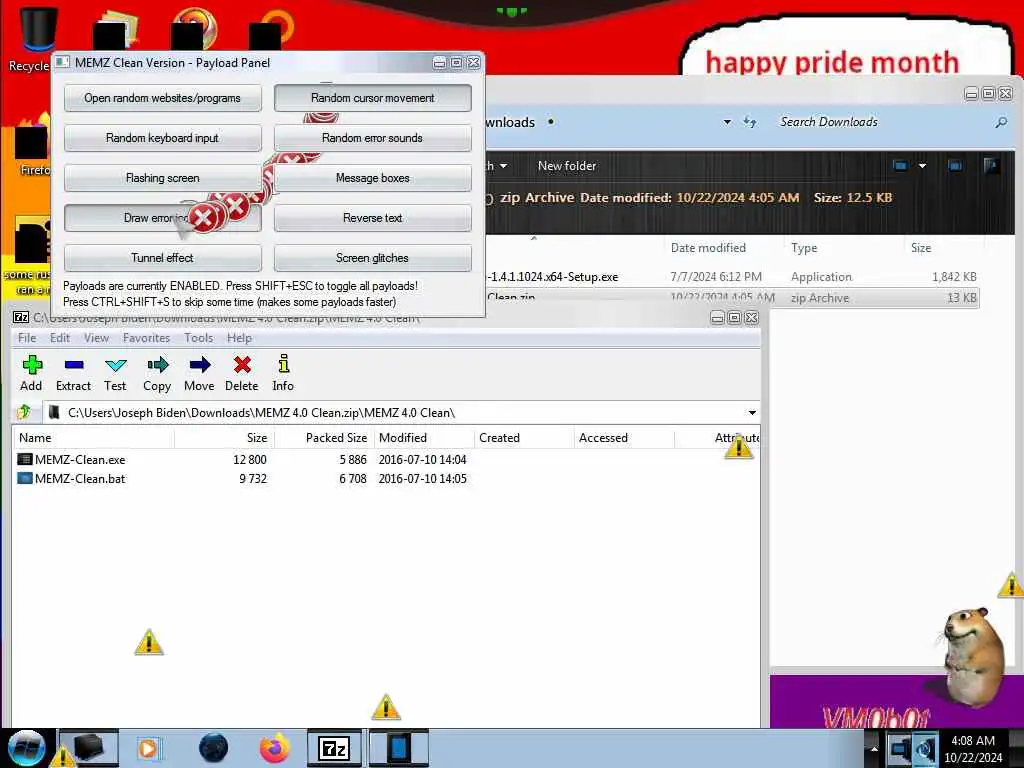Image resolution: width=1024 pixels, height=768 pixels.
Task: Click the Copy icon in 7-Zip toolbar
Action: (x=157, y=365)
